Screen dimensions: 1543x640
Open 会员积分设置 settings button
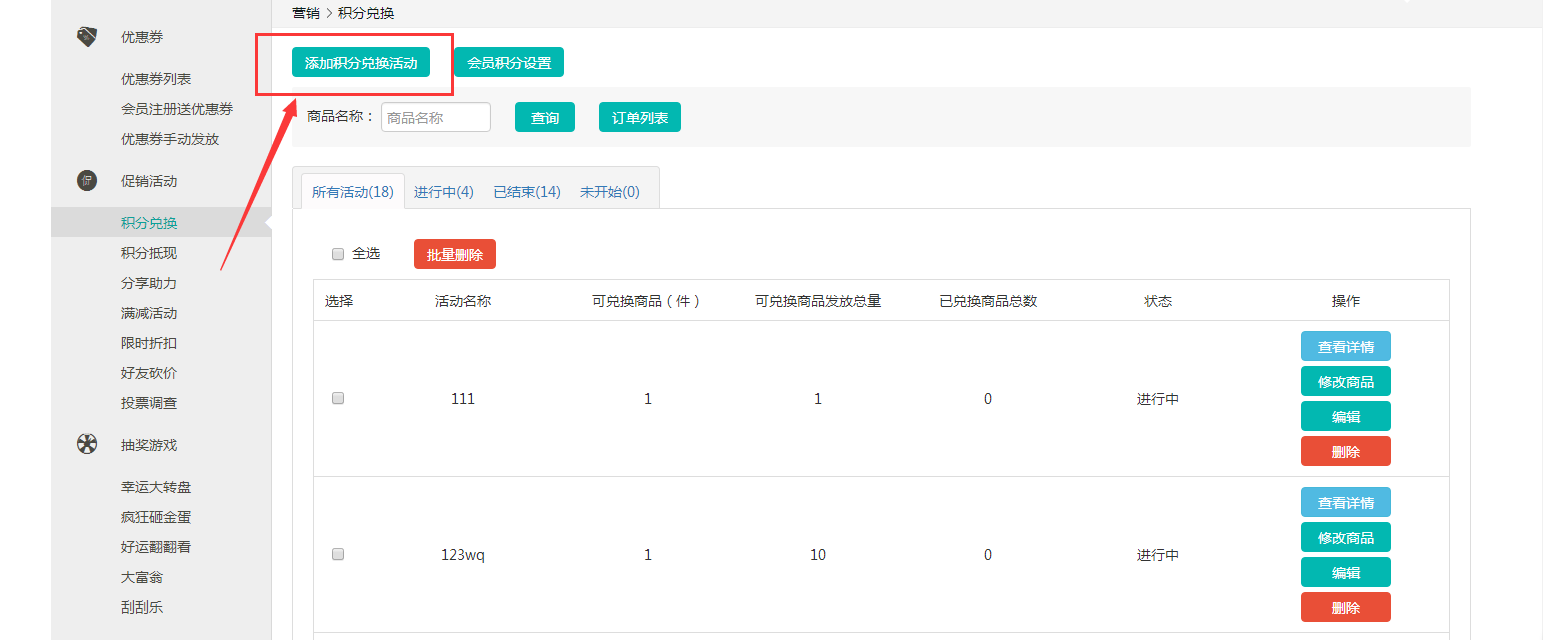[509, 63]
